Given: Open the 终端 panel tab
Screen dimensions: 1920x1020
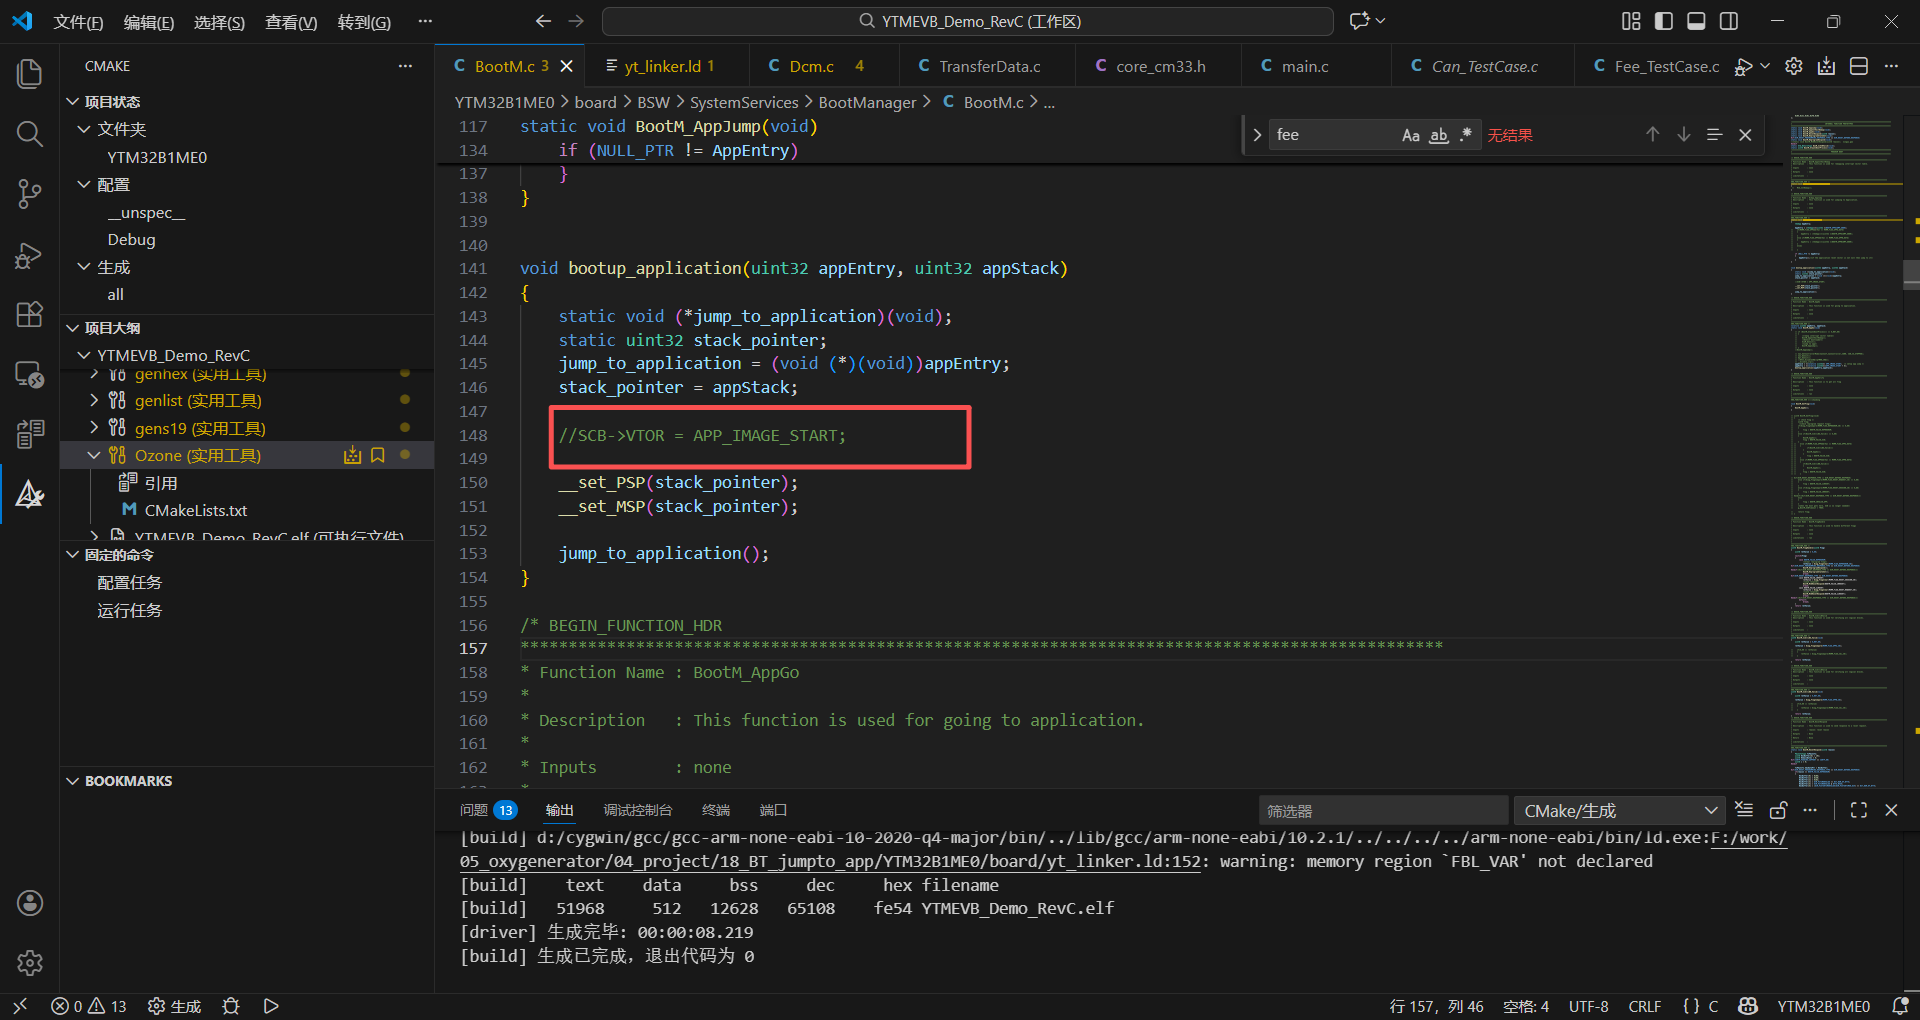Looking at the screenshot, I should (715, 810).
